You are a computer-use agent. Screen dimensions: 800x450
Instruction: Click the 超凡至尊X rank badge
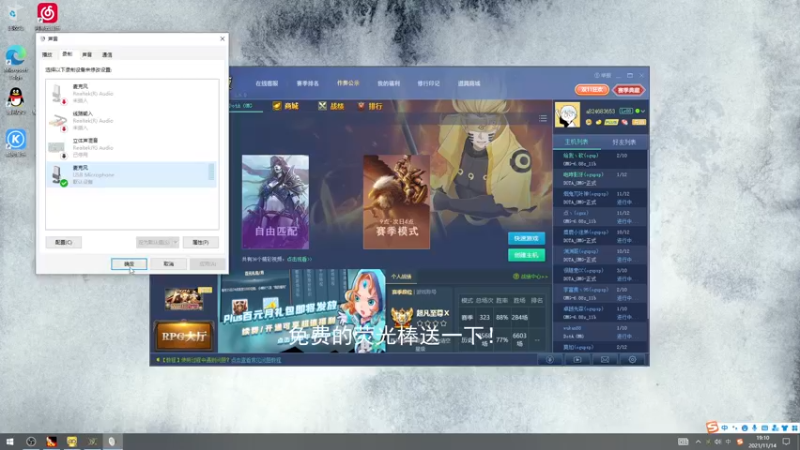click(x=402, y=316)
